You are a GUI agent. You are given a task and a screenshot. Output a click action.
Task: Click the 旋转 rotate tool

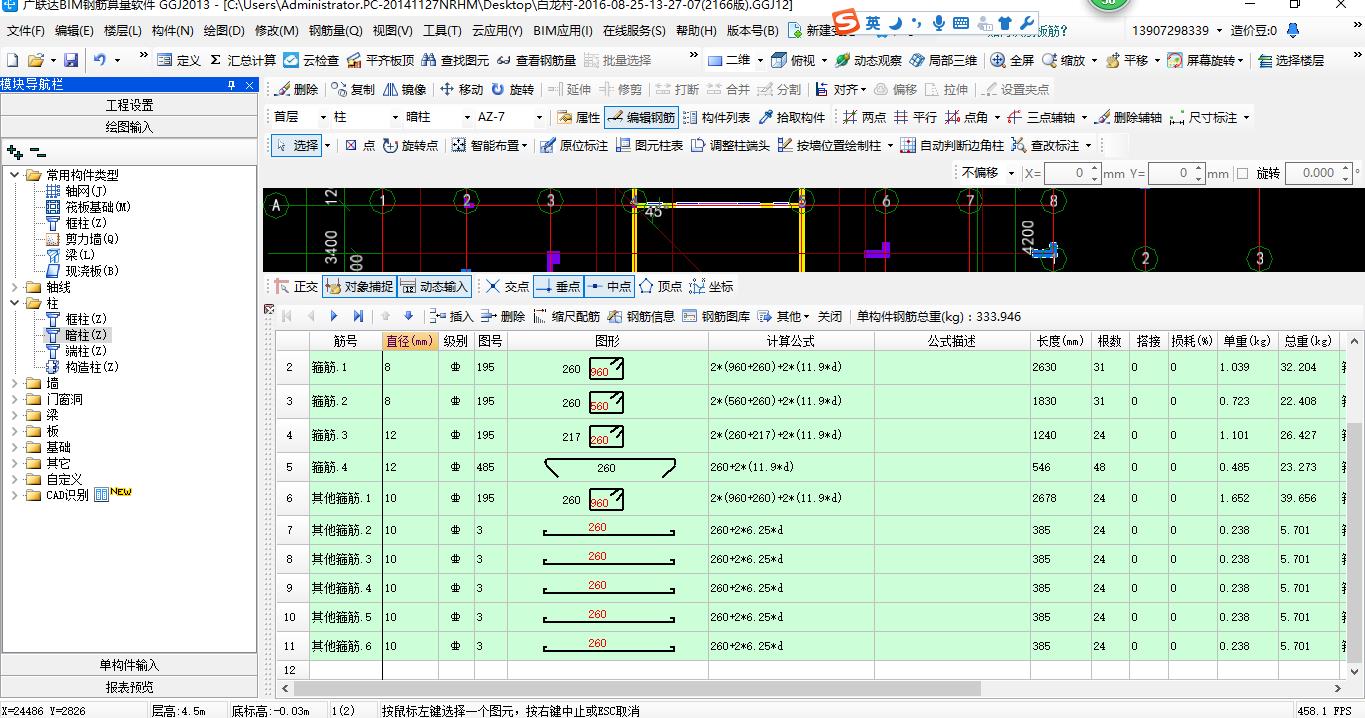pyautogui.click(x=513, y=89)
